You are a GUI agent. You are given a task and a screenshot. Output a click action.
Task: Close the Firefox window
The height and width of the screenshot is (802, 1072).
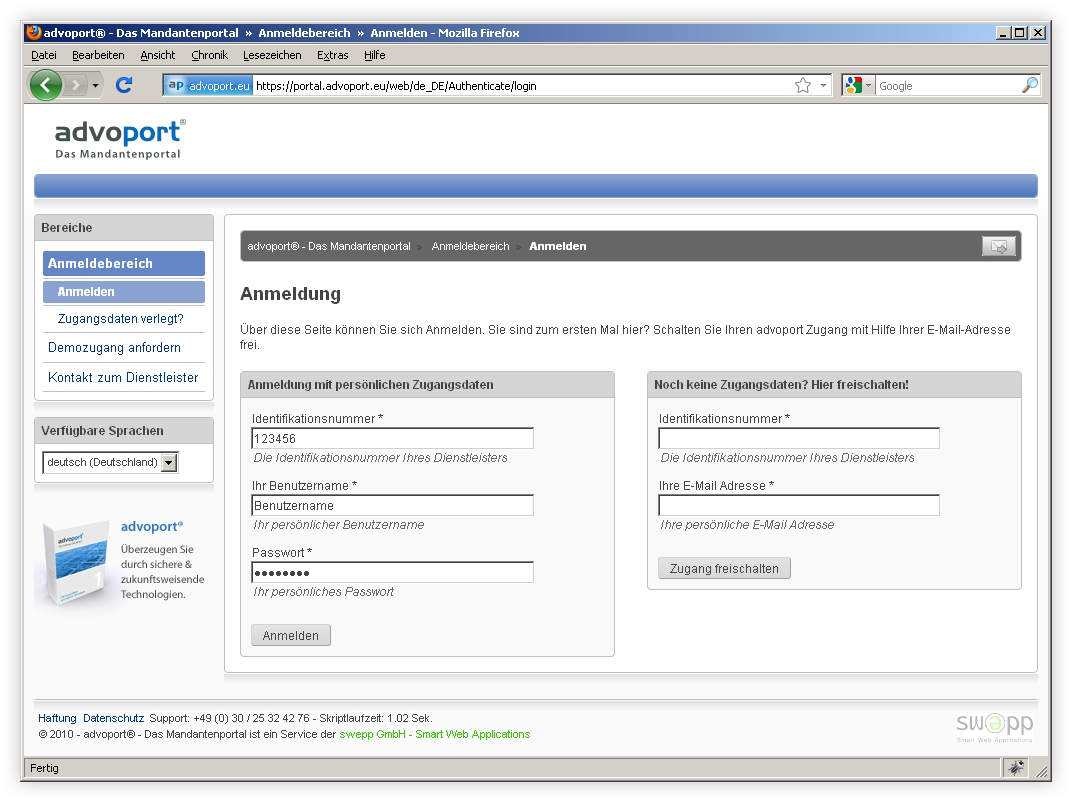tap(1038, 32)
